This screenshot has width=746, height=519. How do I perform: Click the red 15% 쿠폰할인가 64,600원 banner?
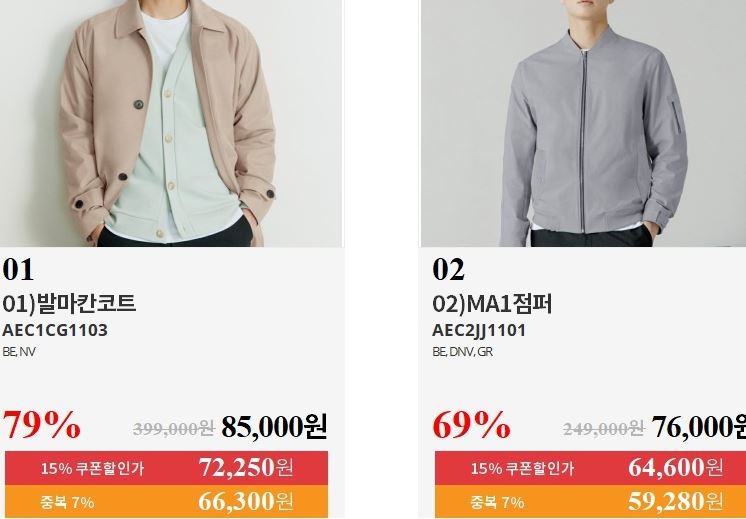point(590,468)
